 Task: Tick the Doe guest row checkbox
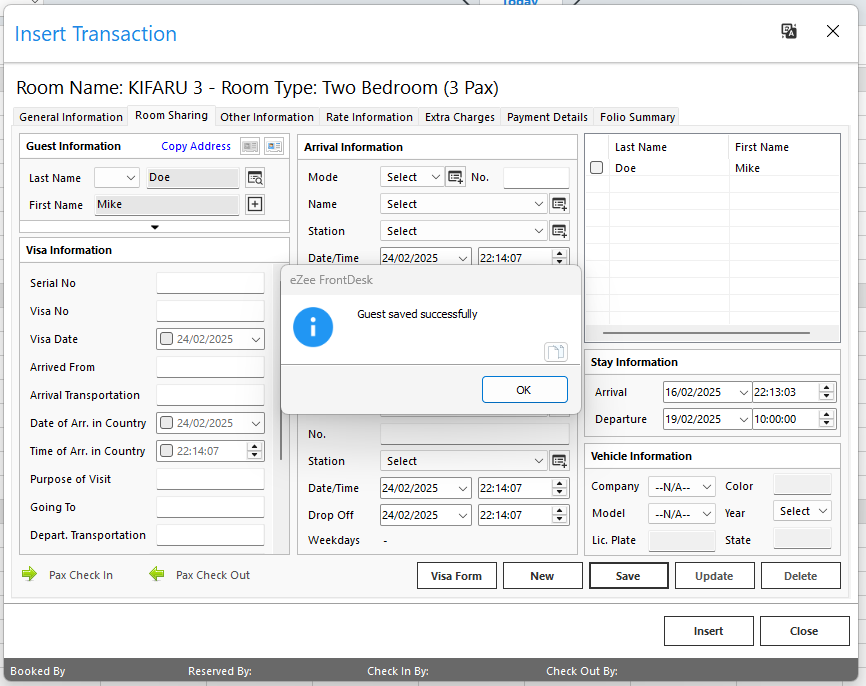point(596,168)
